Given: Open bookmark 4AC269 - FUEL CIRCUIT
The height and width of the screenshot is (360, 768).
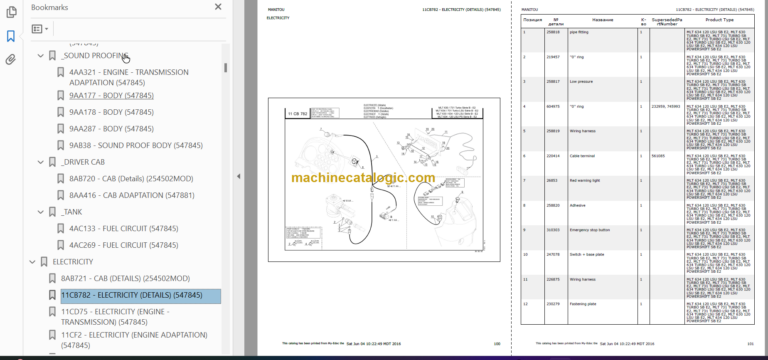Looking at the screenshot, I should 123,245.
